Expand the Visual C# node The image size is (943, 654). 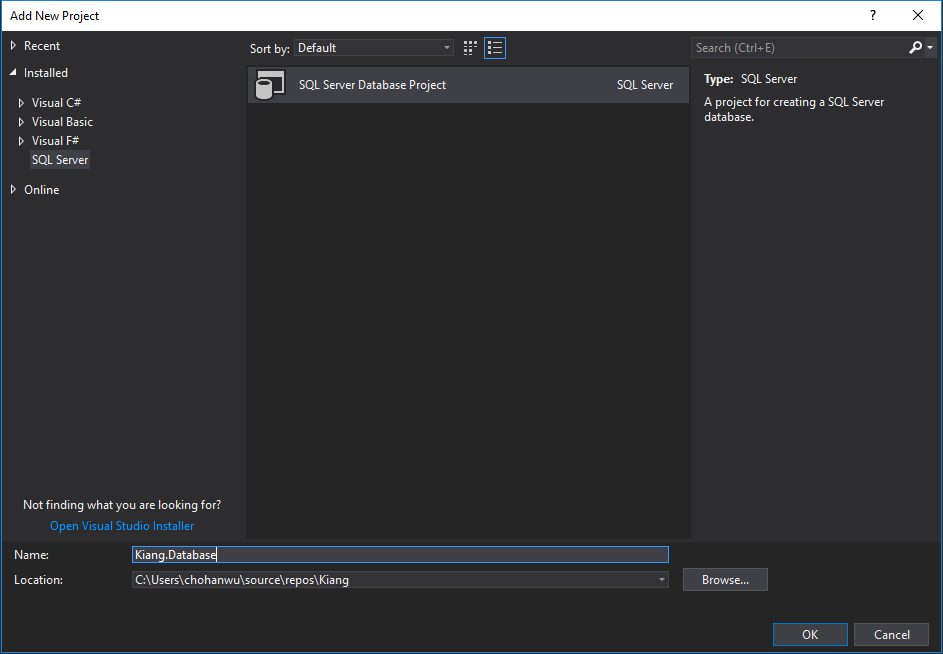click(21, 102)
